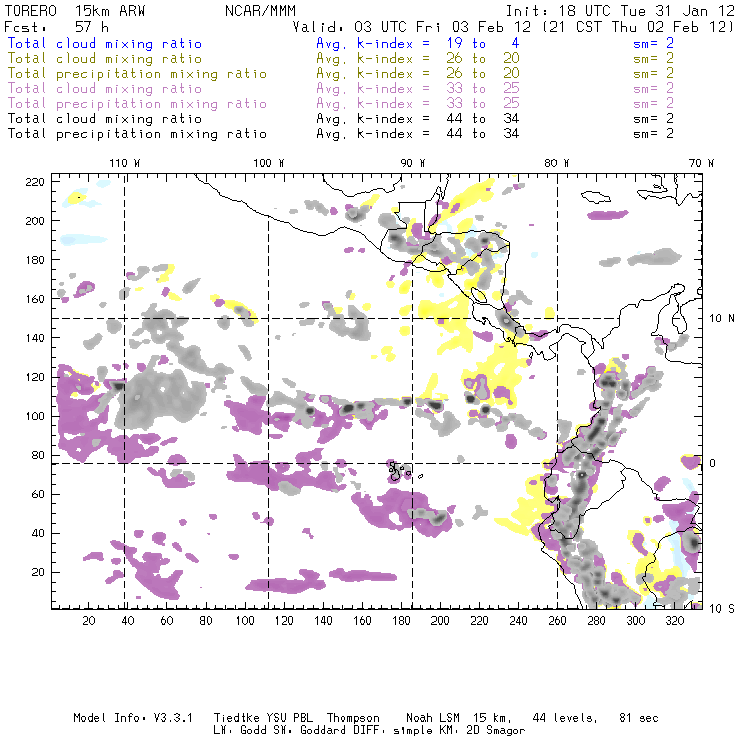The width and height of the screenshot is (740, 740).
Task: Click the "110 W" longitude label
Action: (x=125, y=163)
